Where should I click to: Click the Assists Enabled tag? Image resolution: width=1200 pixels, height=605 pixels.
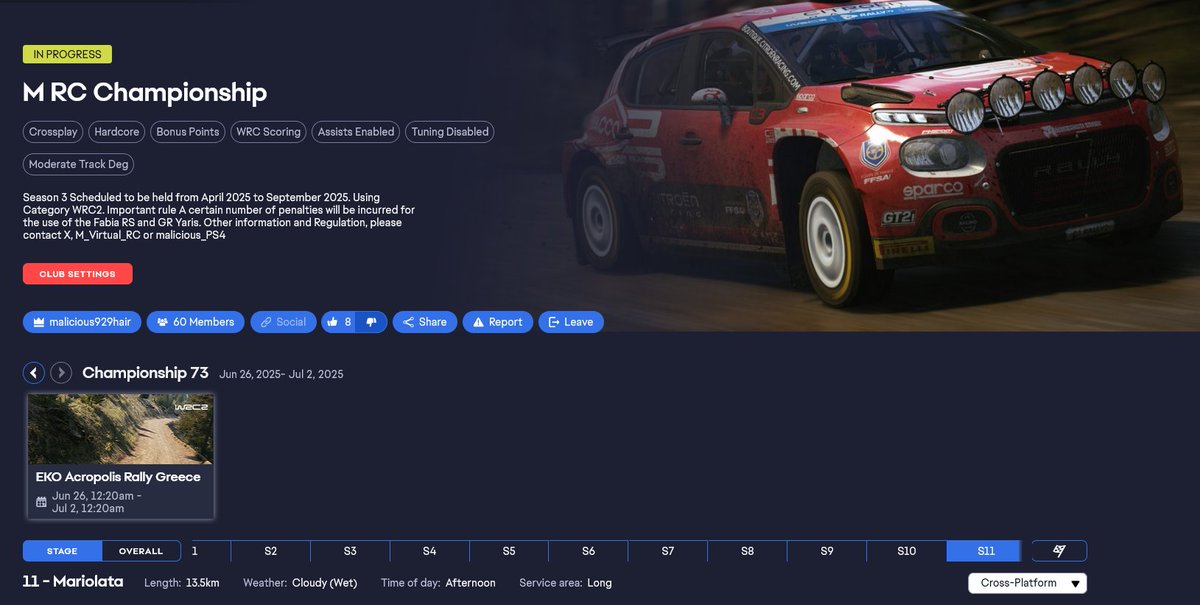[x=356, y=132]
